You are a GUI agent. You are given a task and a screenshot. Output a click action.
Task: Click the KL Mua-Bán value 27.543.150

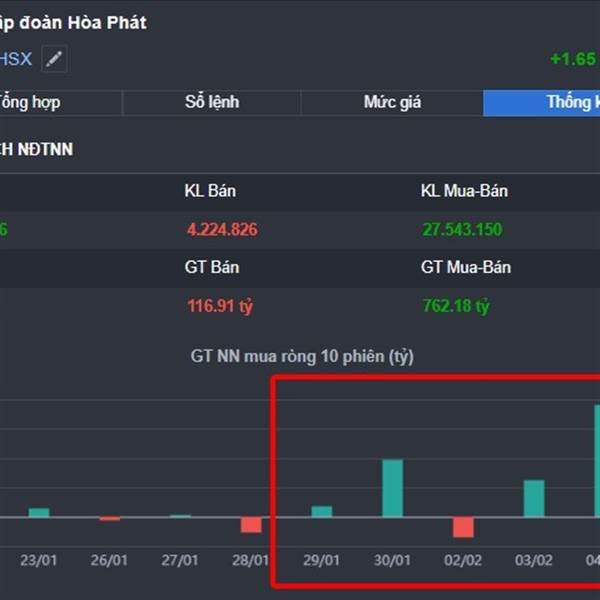tap(462, 230)
